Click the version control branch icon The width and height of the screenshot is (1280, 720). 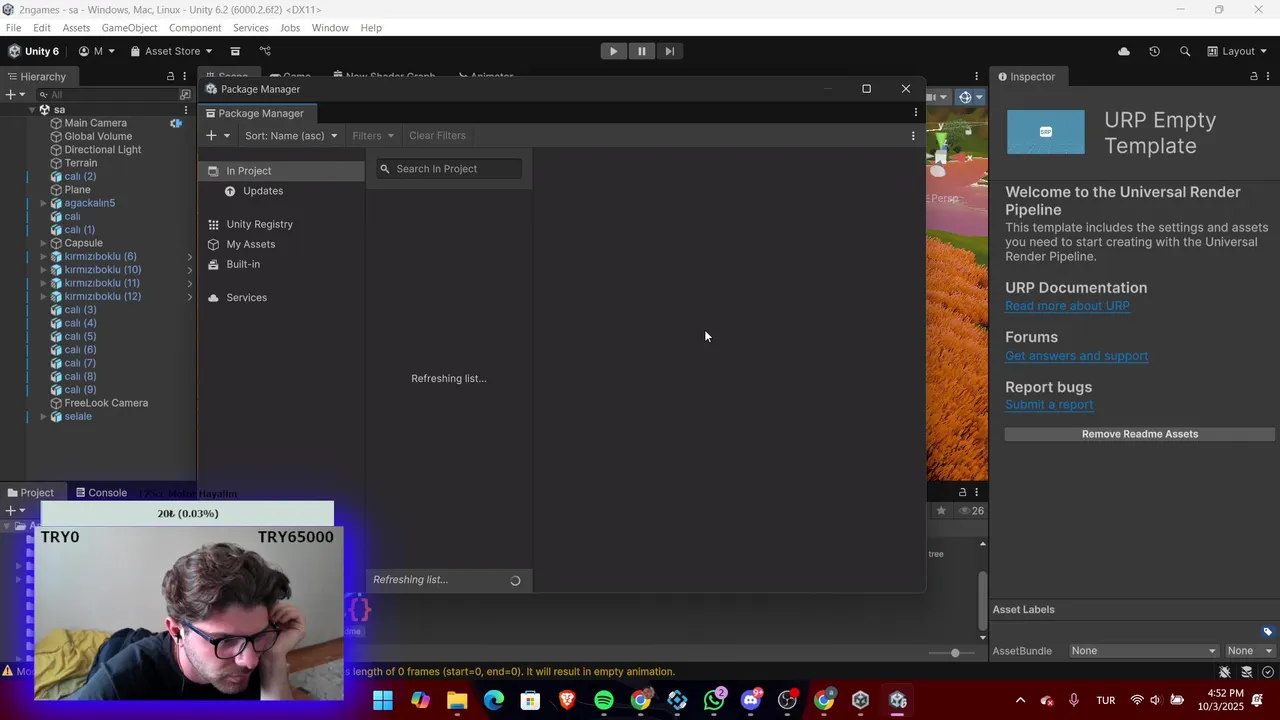tap(265, 51)
